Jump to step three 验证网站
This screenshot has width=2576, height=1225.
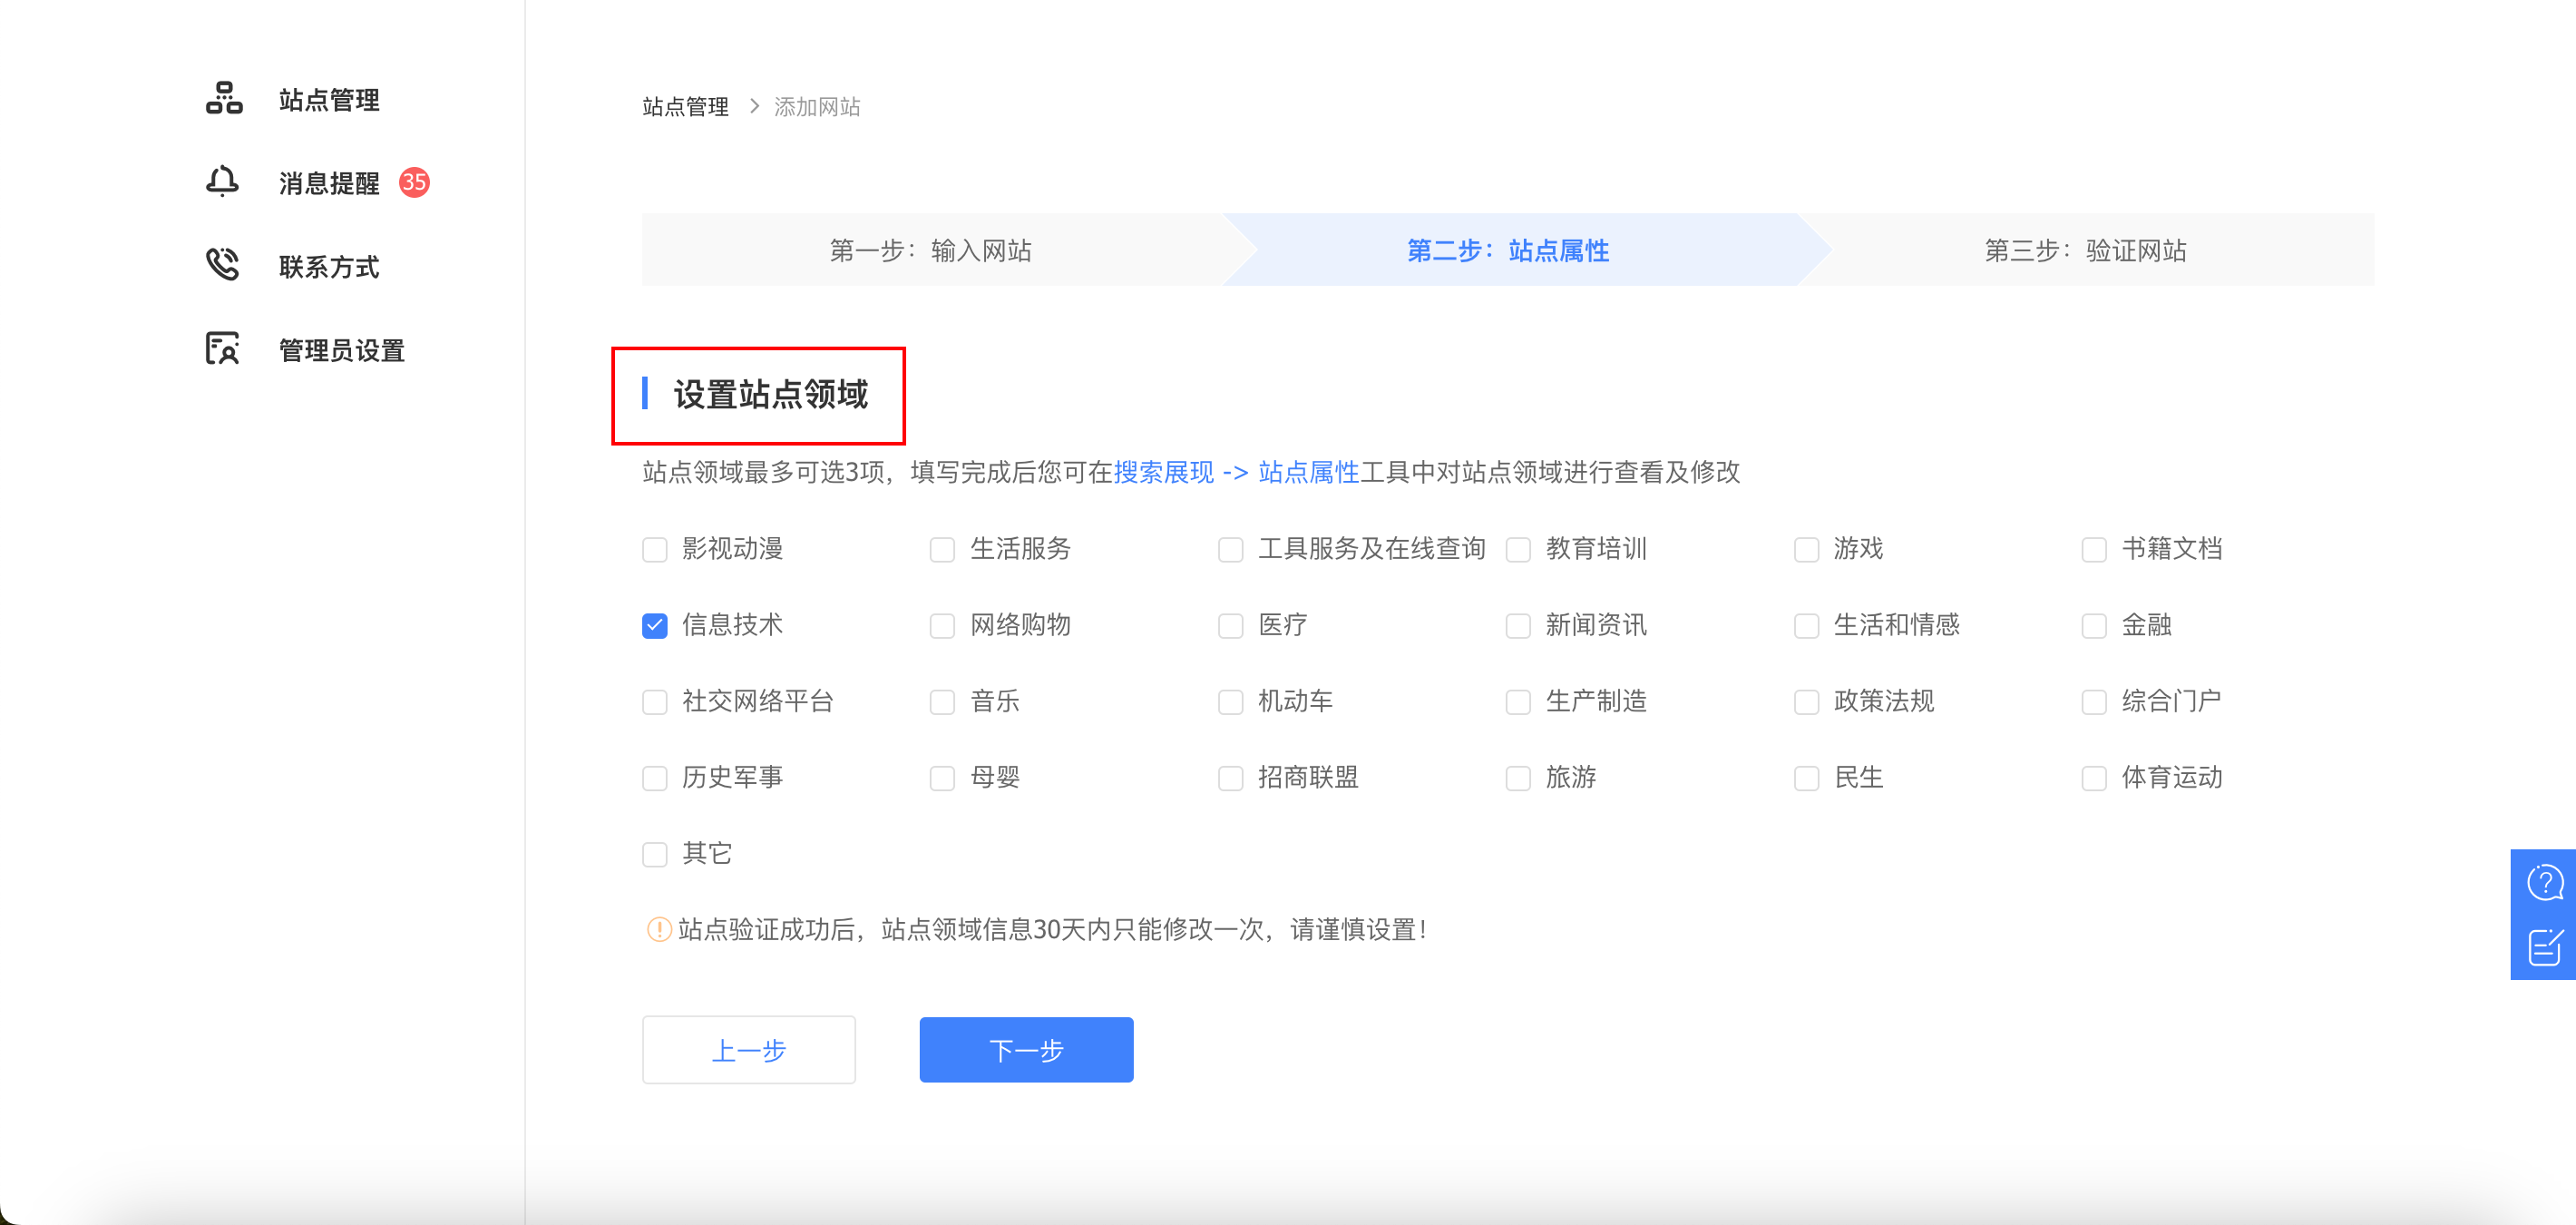click(x=2085, y=250)
